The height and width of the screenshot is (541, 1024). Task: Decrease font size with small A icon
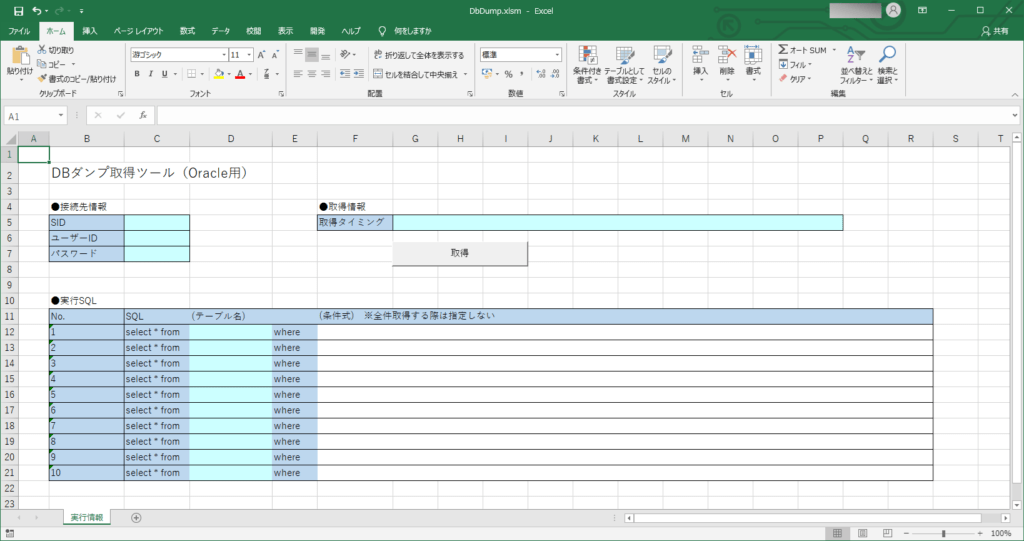click(275, 55)
